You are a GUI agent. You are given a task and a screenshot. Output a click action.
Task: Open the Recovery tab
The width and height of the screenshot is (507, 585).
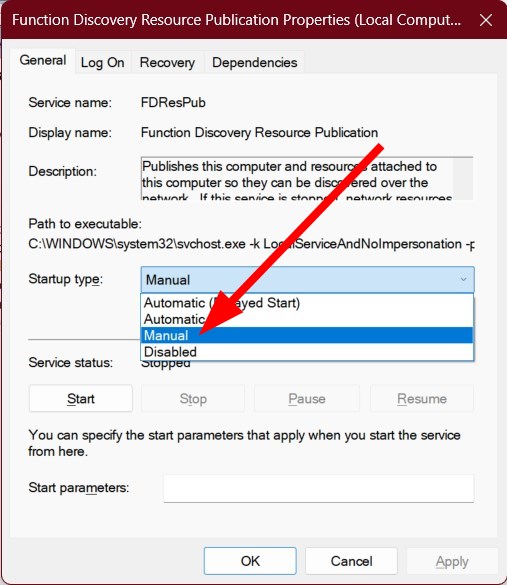coord(167,62)
